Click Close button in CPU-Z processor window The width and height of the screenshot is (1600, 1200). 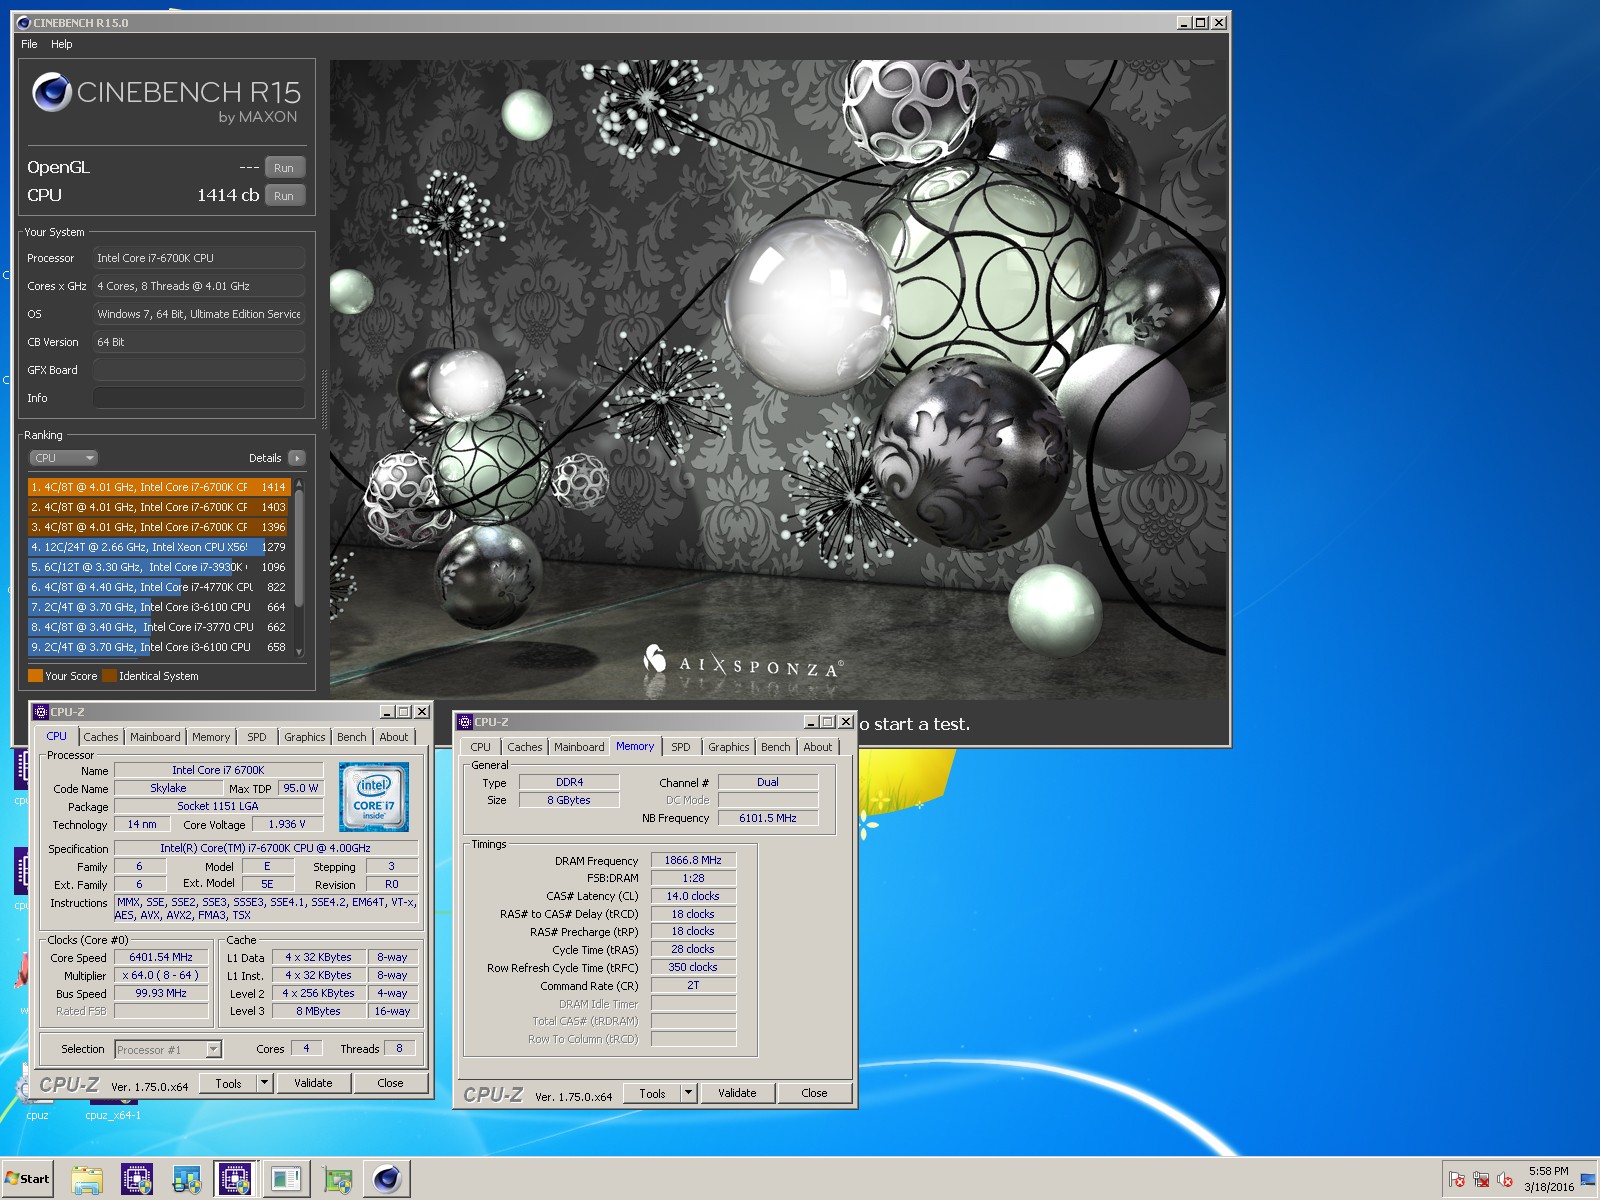(391, 1083)
